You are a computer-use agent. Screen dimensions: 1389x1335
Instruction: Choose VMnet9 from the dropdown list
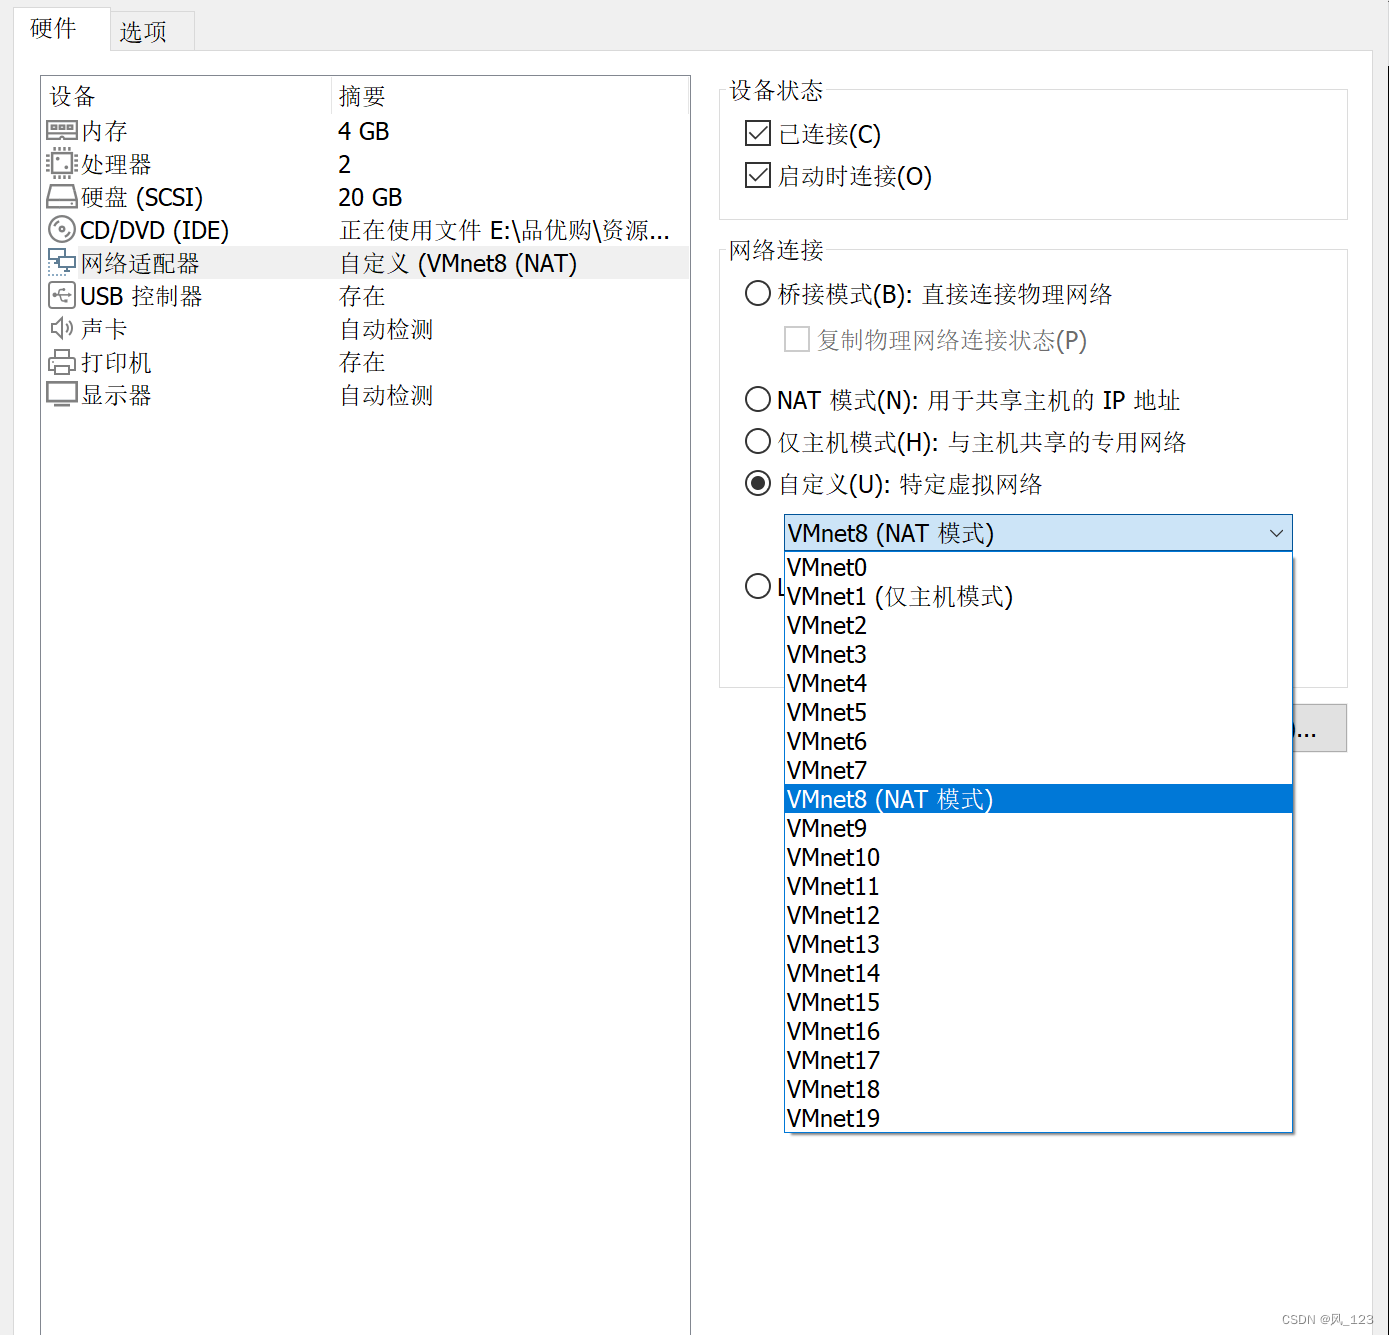tap(1038, 828)
